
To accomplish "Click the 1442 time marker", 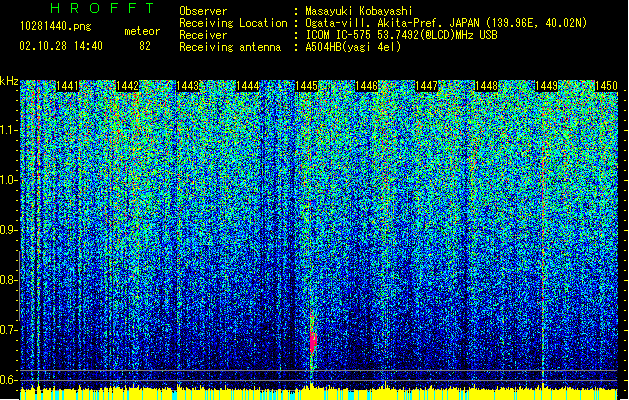I will coord(127,86).
